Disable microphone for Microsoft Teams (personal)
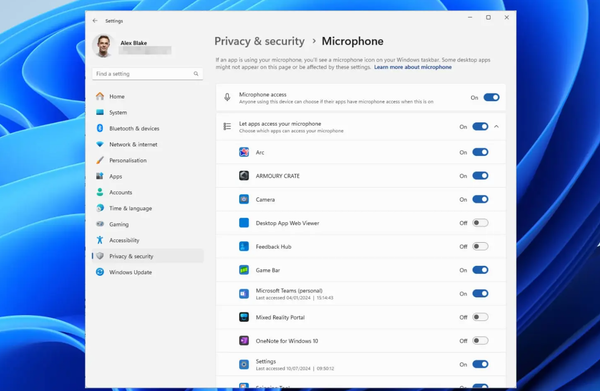 coord(480,293)
